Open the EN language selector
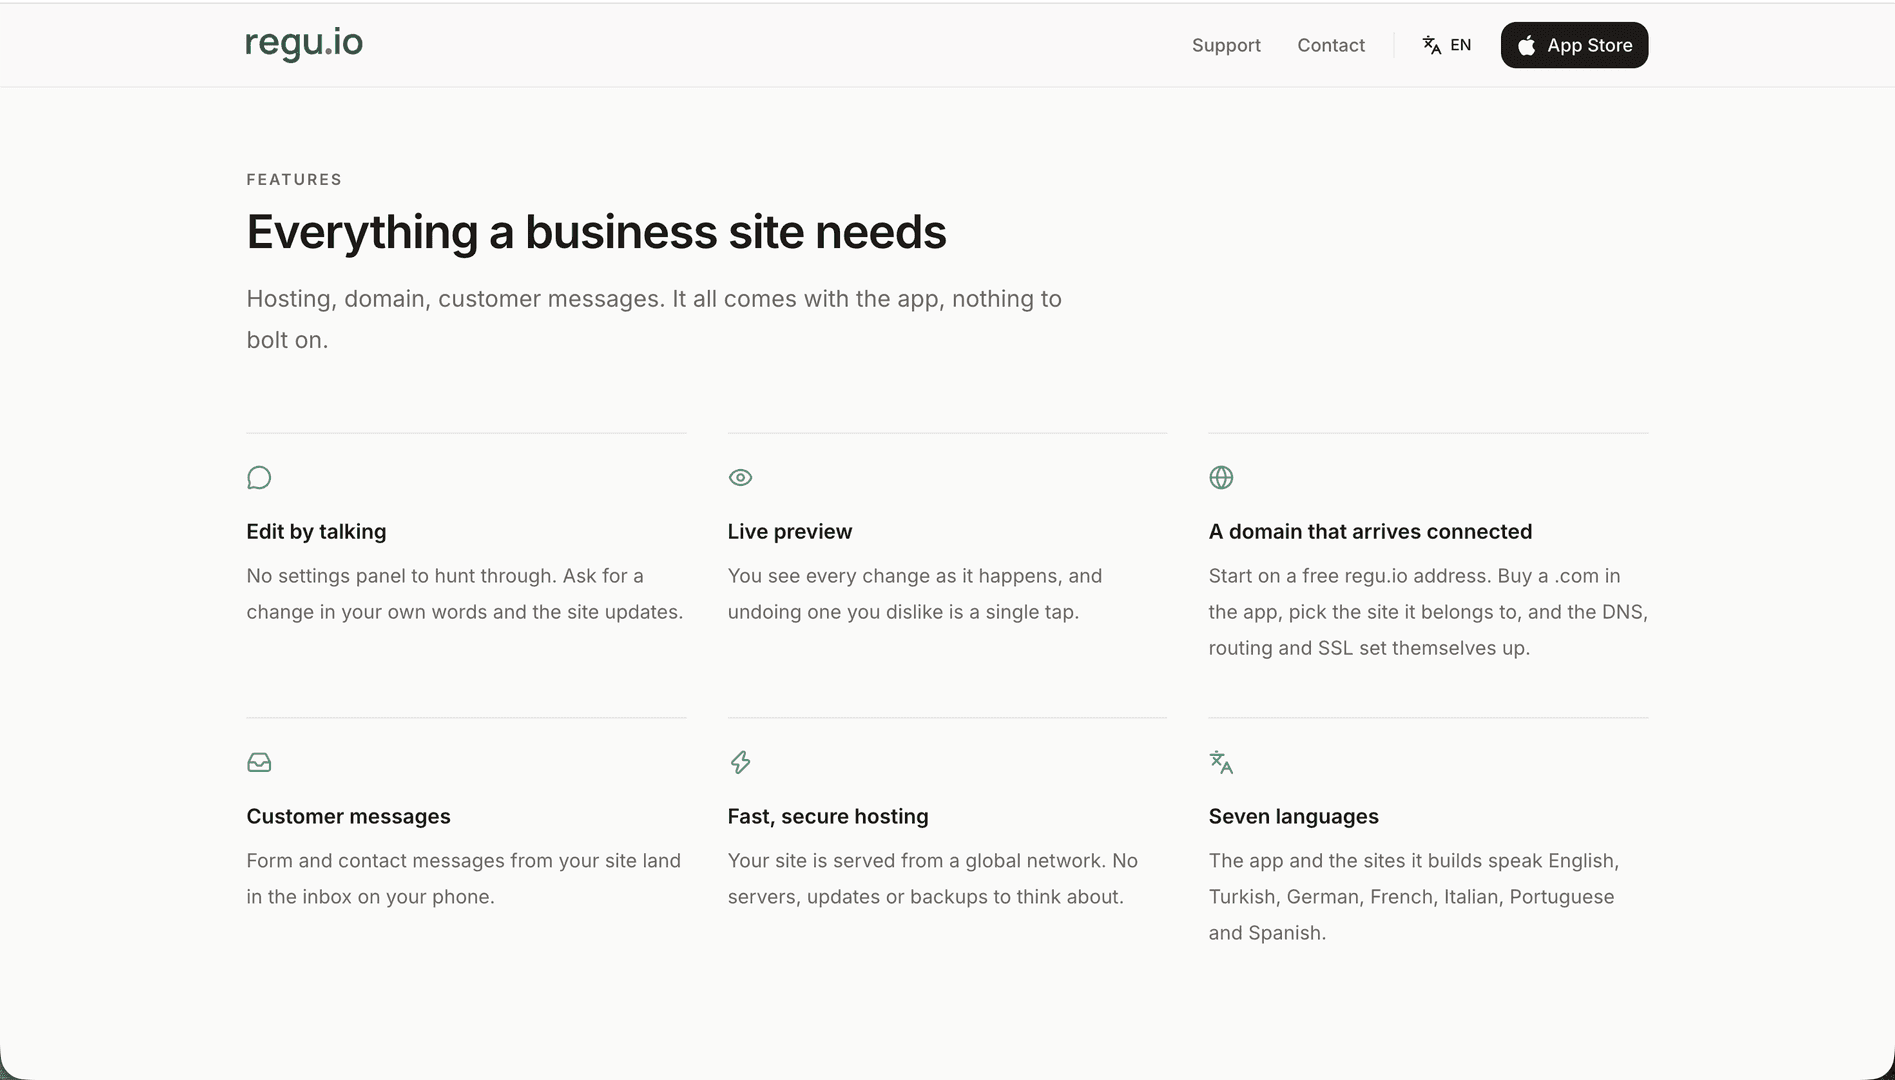1895x1080 pixels. pyautogui.click(x=1447, y=45)
